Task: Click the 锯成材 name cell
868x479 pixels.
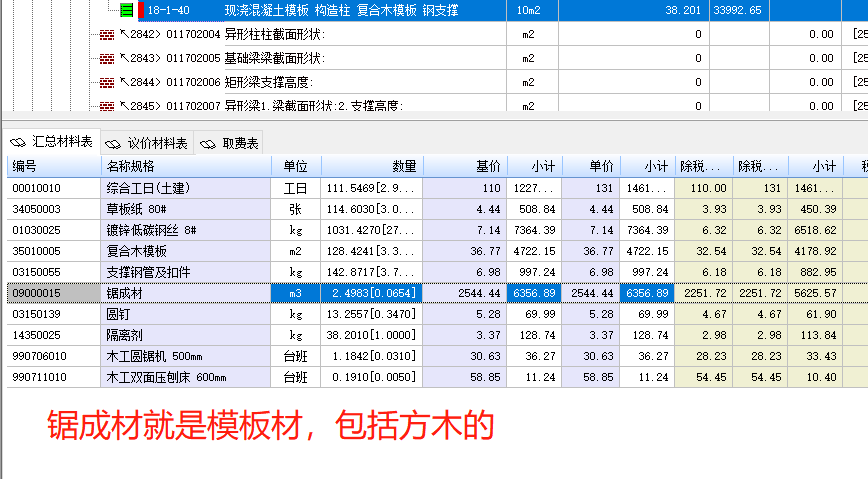Action: (186, 293)
